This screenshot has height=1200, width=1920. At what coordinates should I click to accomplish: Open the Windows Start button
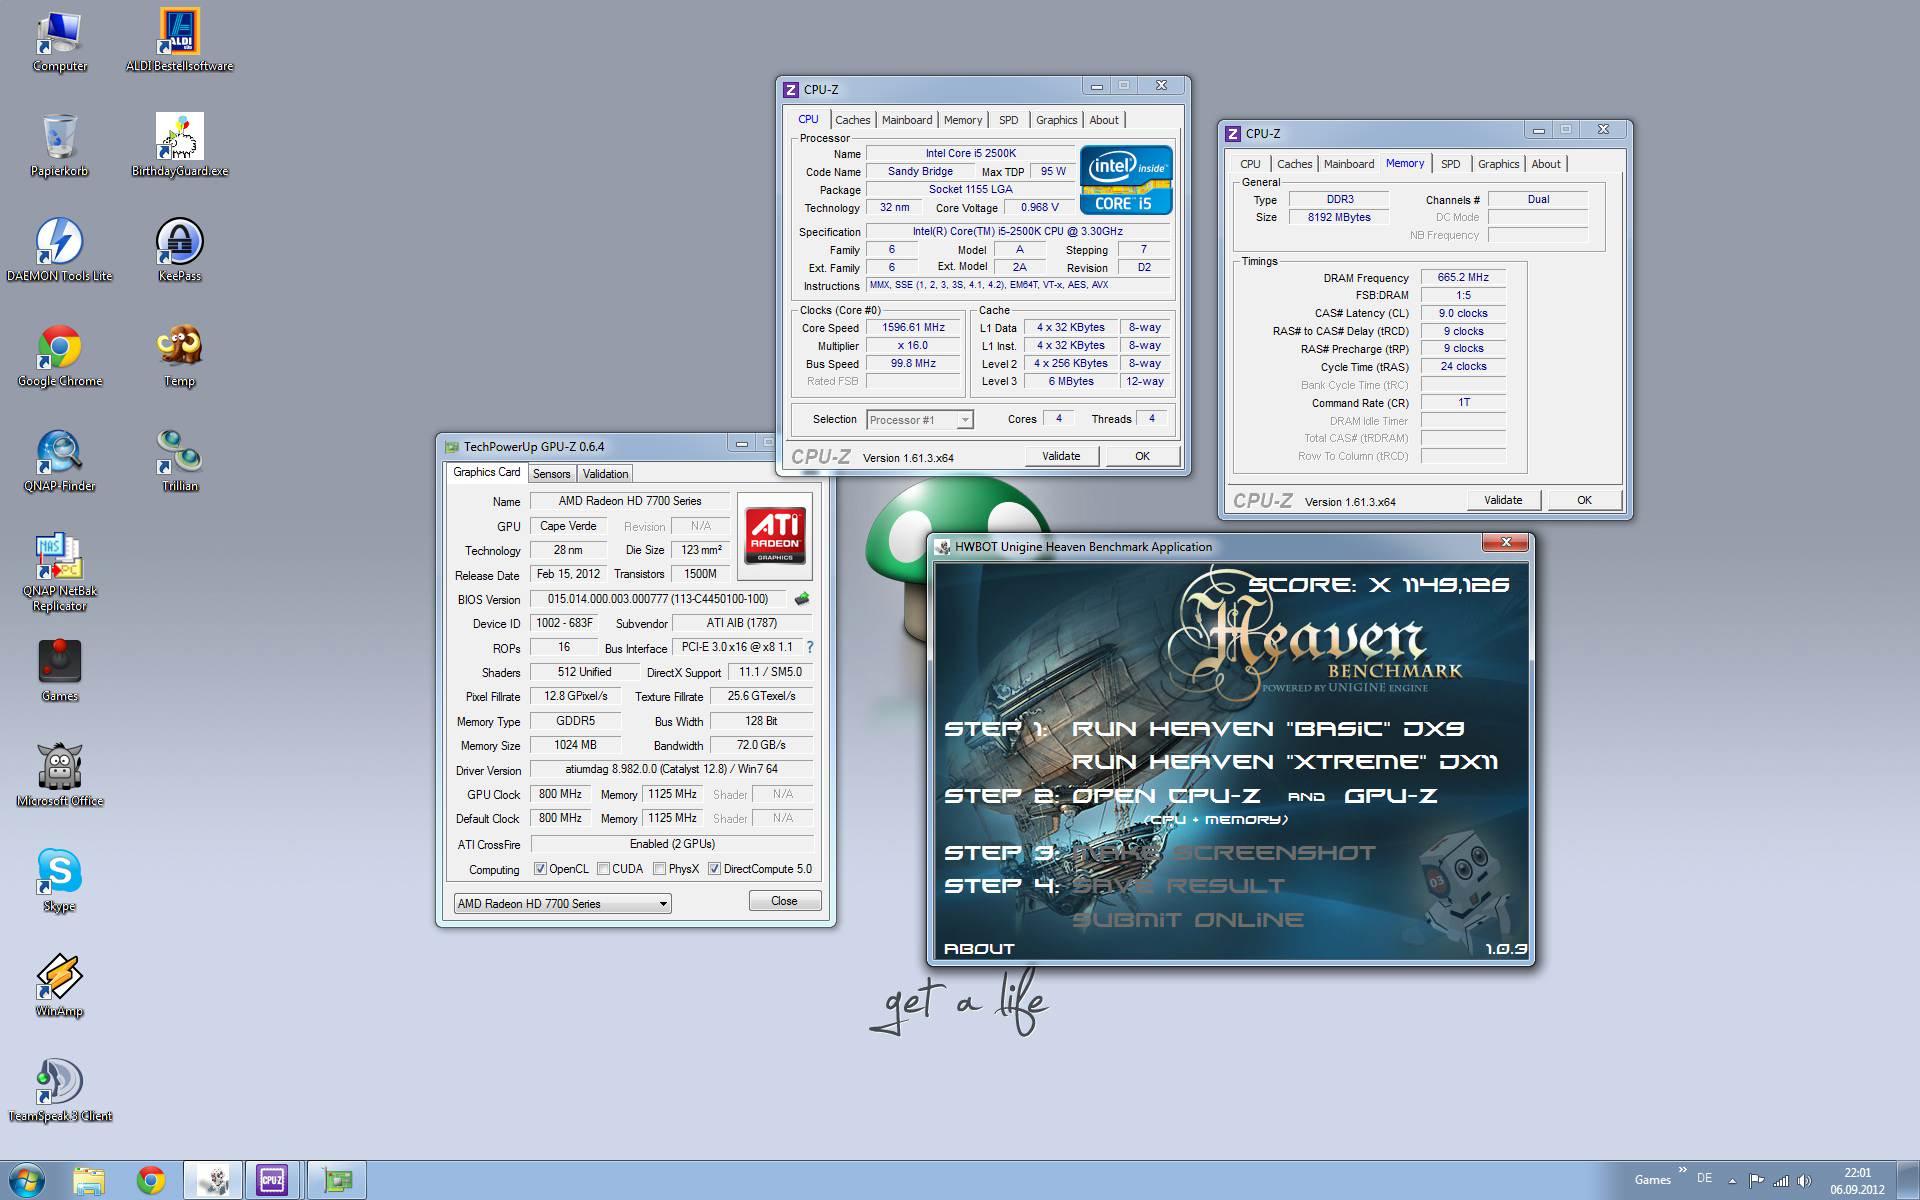(x=26, y=1181)
